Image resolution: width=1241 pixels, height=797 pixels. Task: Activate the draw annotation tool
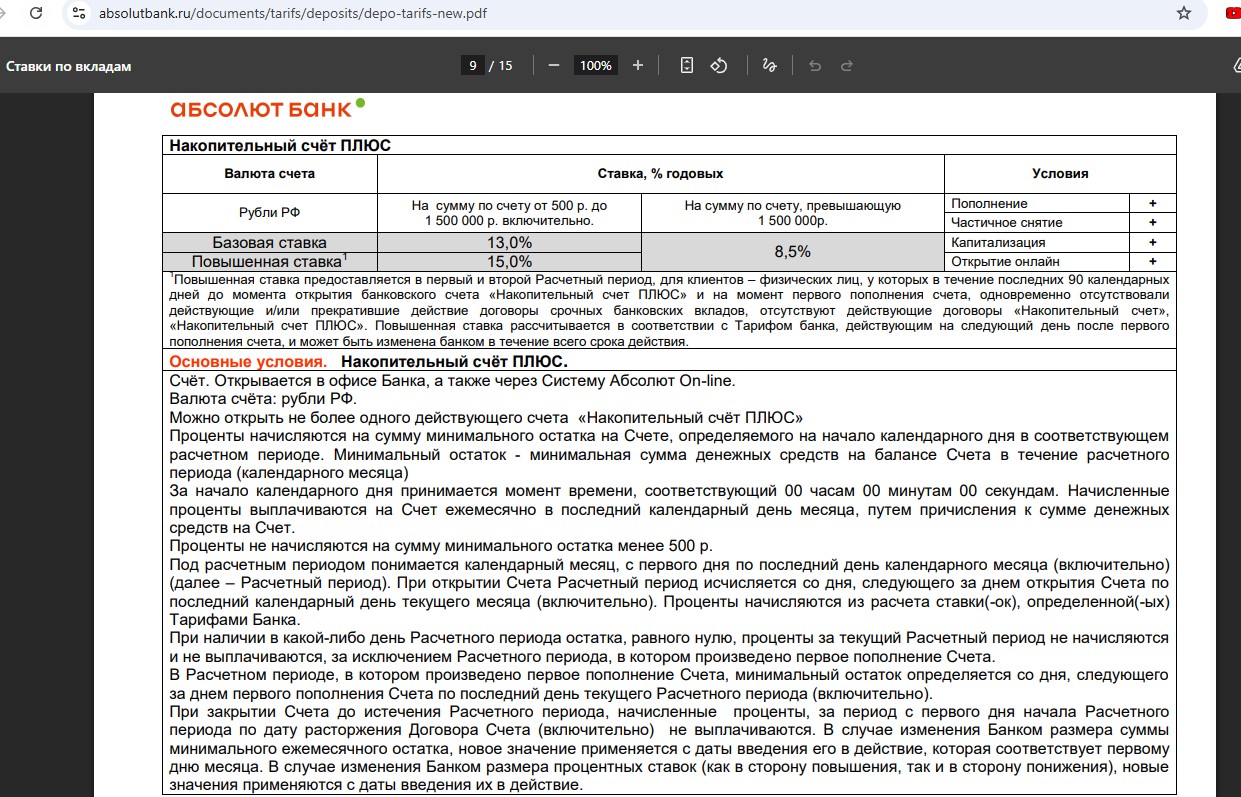click(x=769, y=65)
